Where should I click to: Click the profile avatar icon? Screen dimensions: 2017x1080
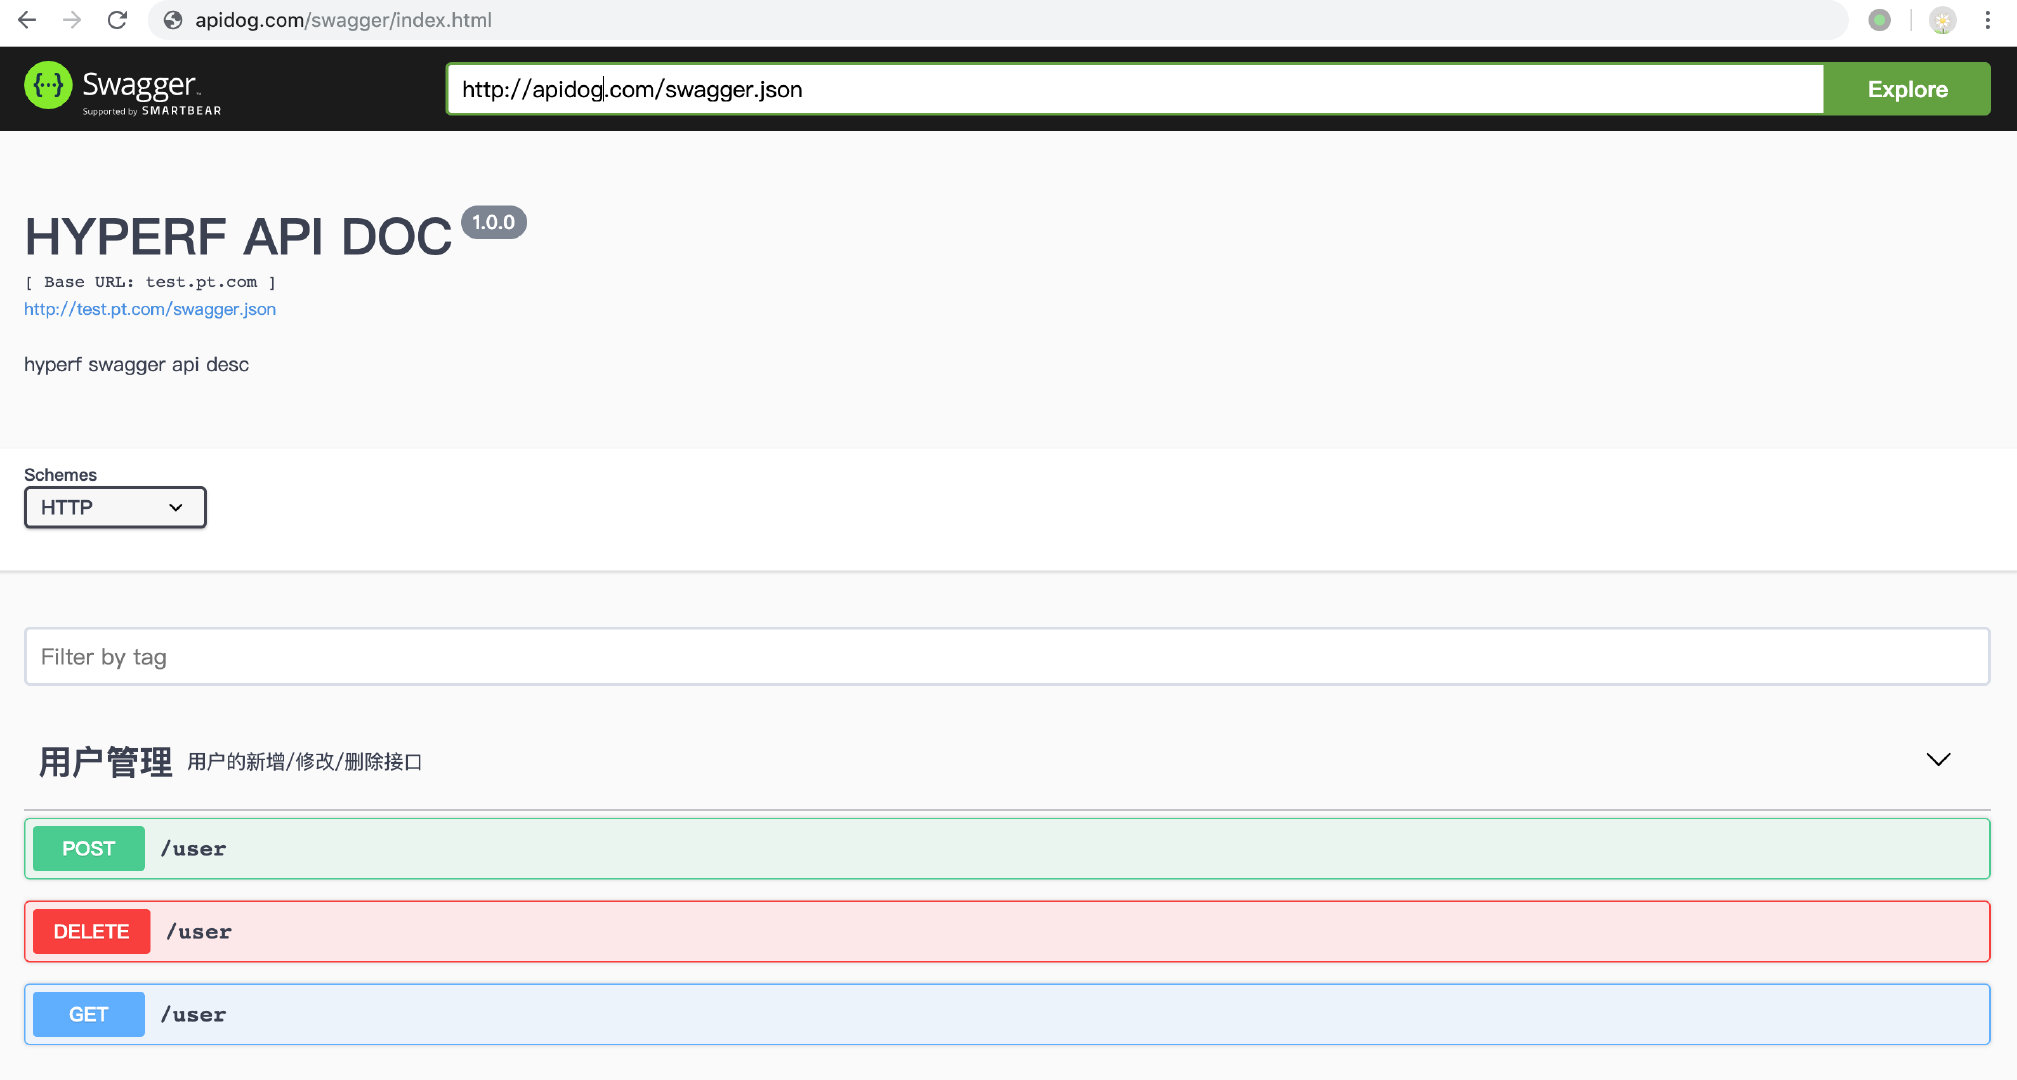(1942, 20)
